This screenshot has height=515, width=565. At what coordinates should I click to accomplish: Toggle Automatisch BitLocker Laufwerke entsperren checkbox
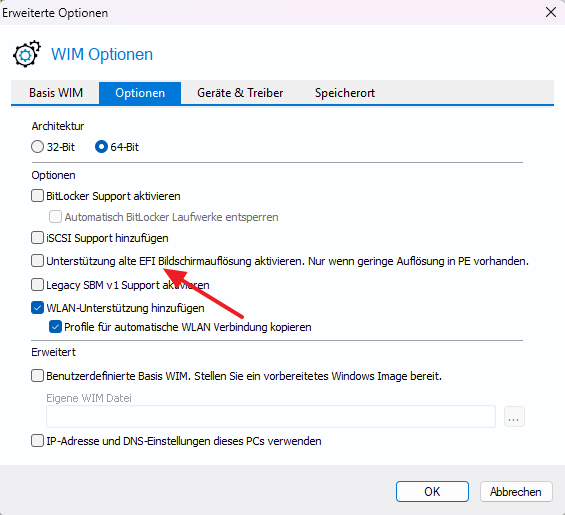pyautogui.click(x=55, y=217)
